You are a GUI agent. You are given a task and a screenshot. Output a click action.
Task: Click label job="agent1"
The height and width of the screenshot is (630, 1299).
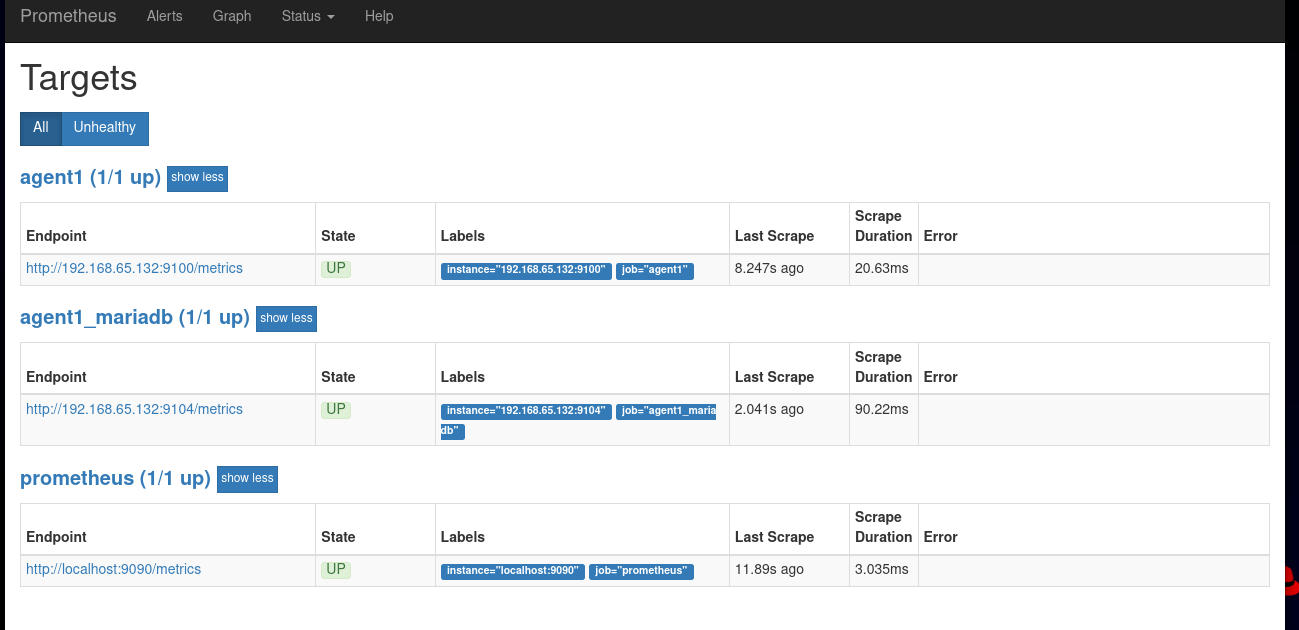[655, 270]
